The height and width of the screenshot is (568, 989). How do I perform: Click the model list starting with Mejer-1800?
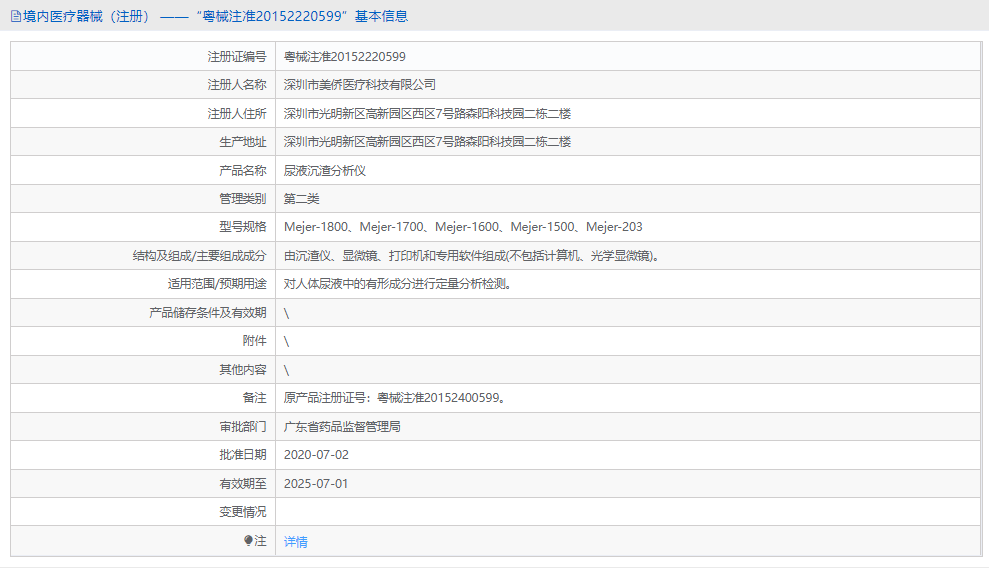[x=463, y=227]
